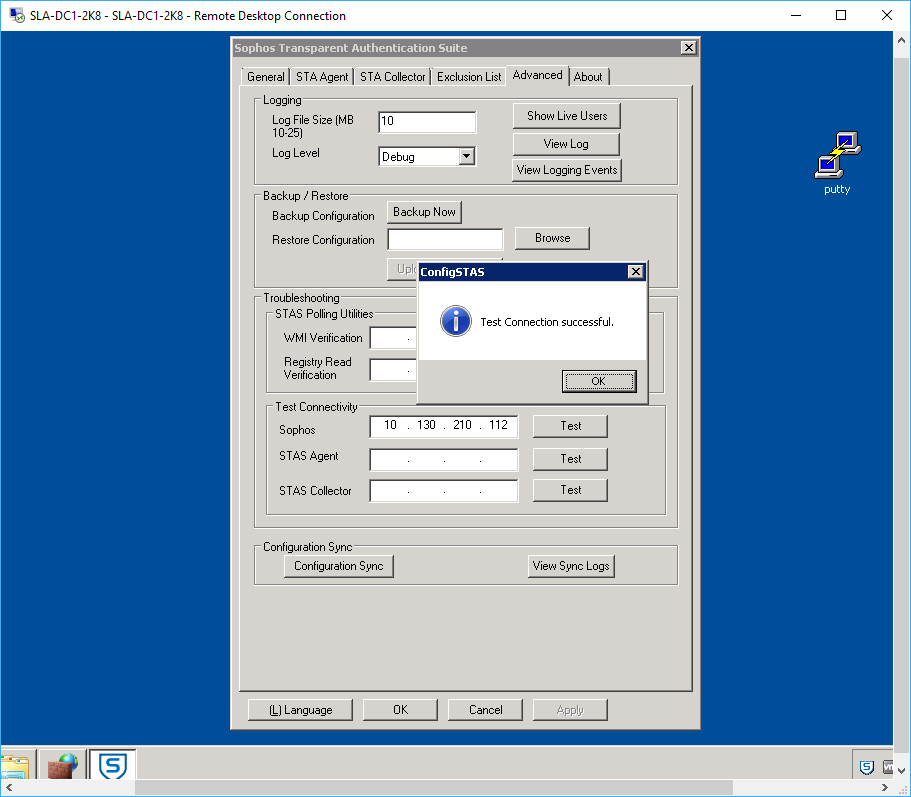Close the ConfigSTAS message box
Screen dimensions: 911x797
coord(636,271)
